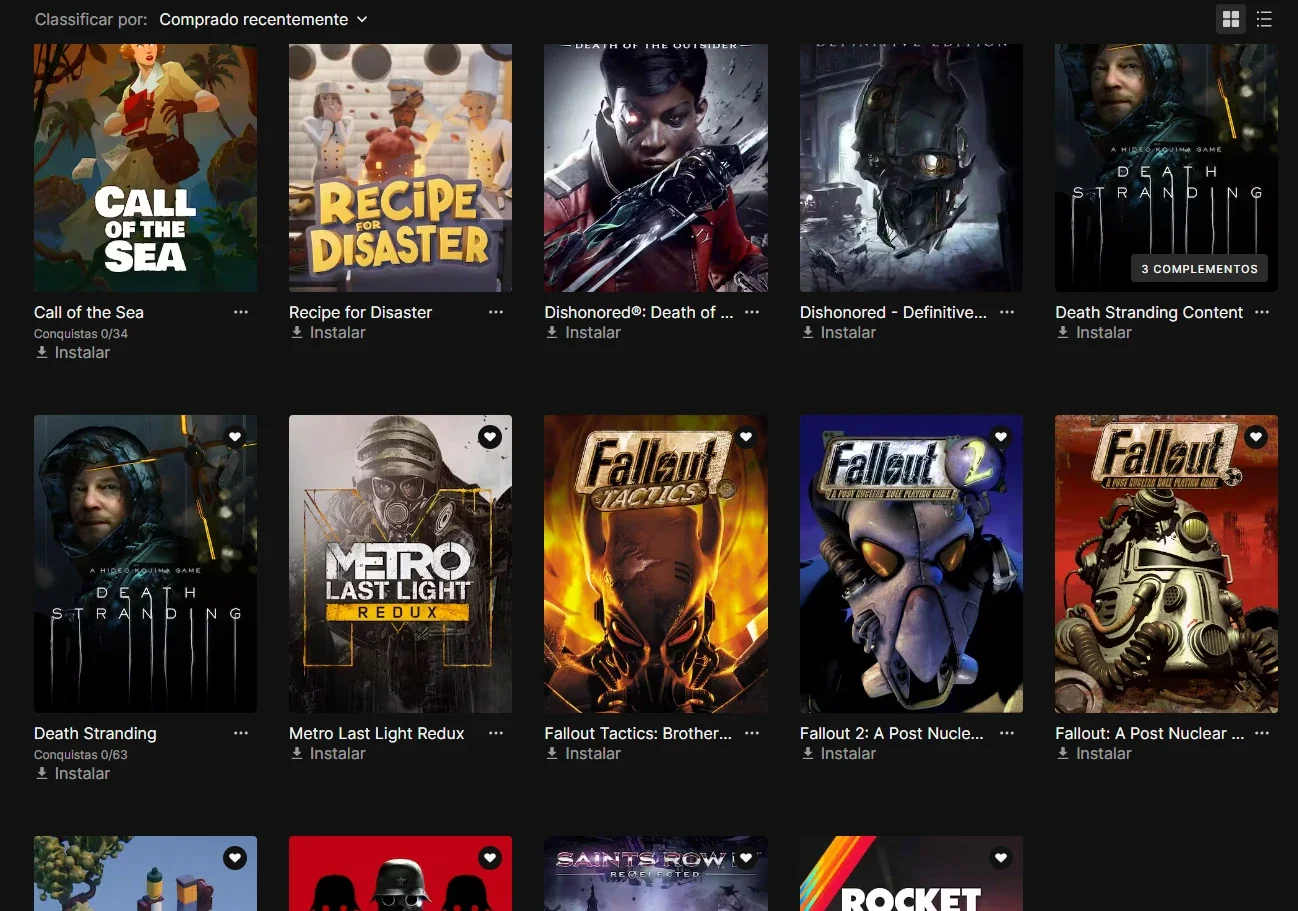This screenshot has height=911, width=1298.
Task: Open options menu for Fallout Tactics
Action: (x=752, y=733)
